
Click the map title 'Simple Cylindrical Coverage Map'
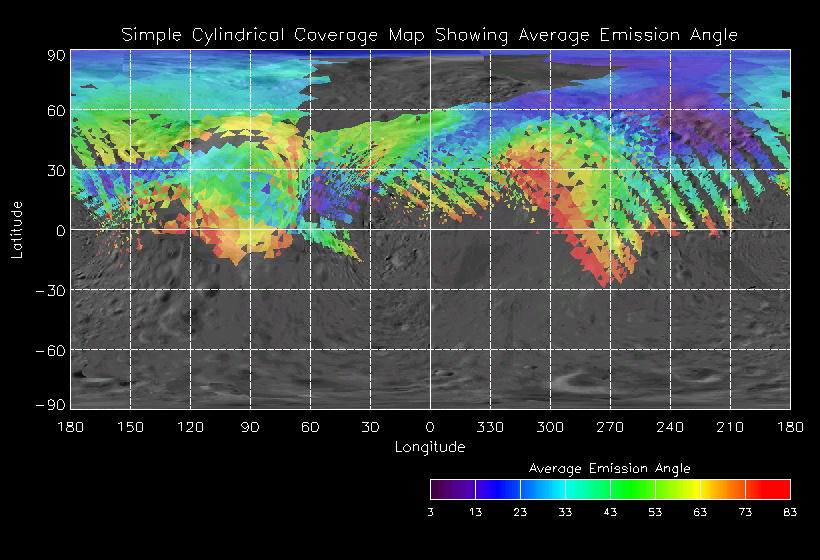coord(272,36)
